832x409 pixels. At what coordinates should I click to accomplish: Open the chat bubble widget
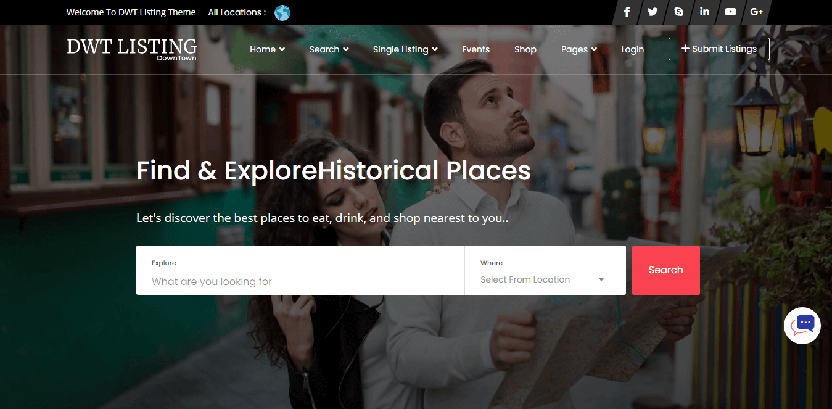[x=802, y=325]
